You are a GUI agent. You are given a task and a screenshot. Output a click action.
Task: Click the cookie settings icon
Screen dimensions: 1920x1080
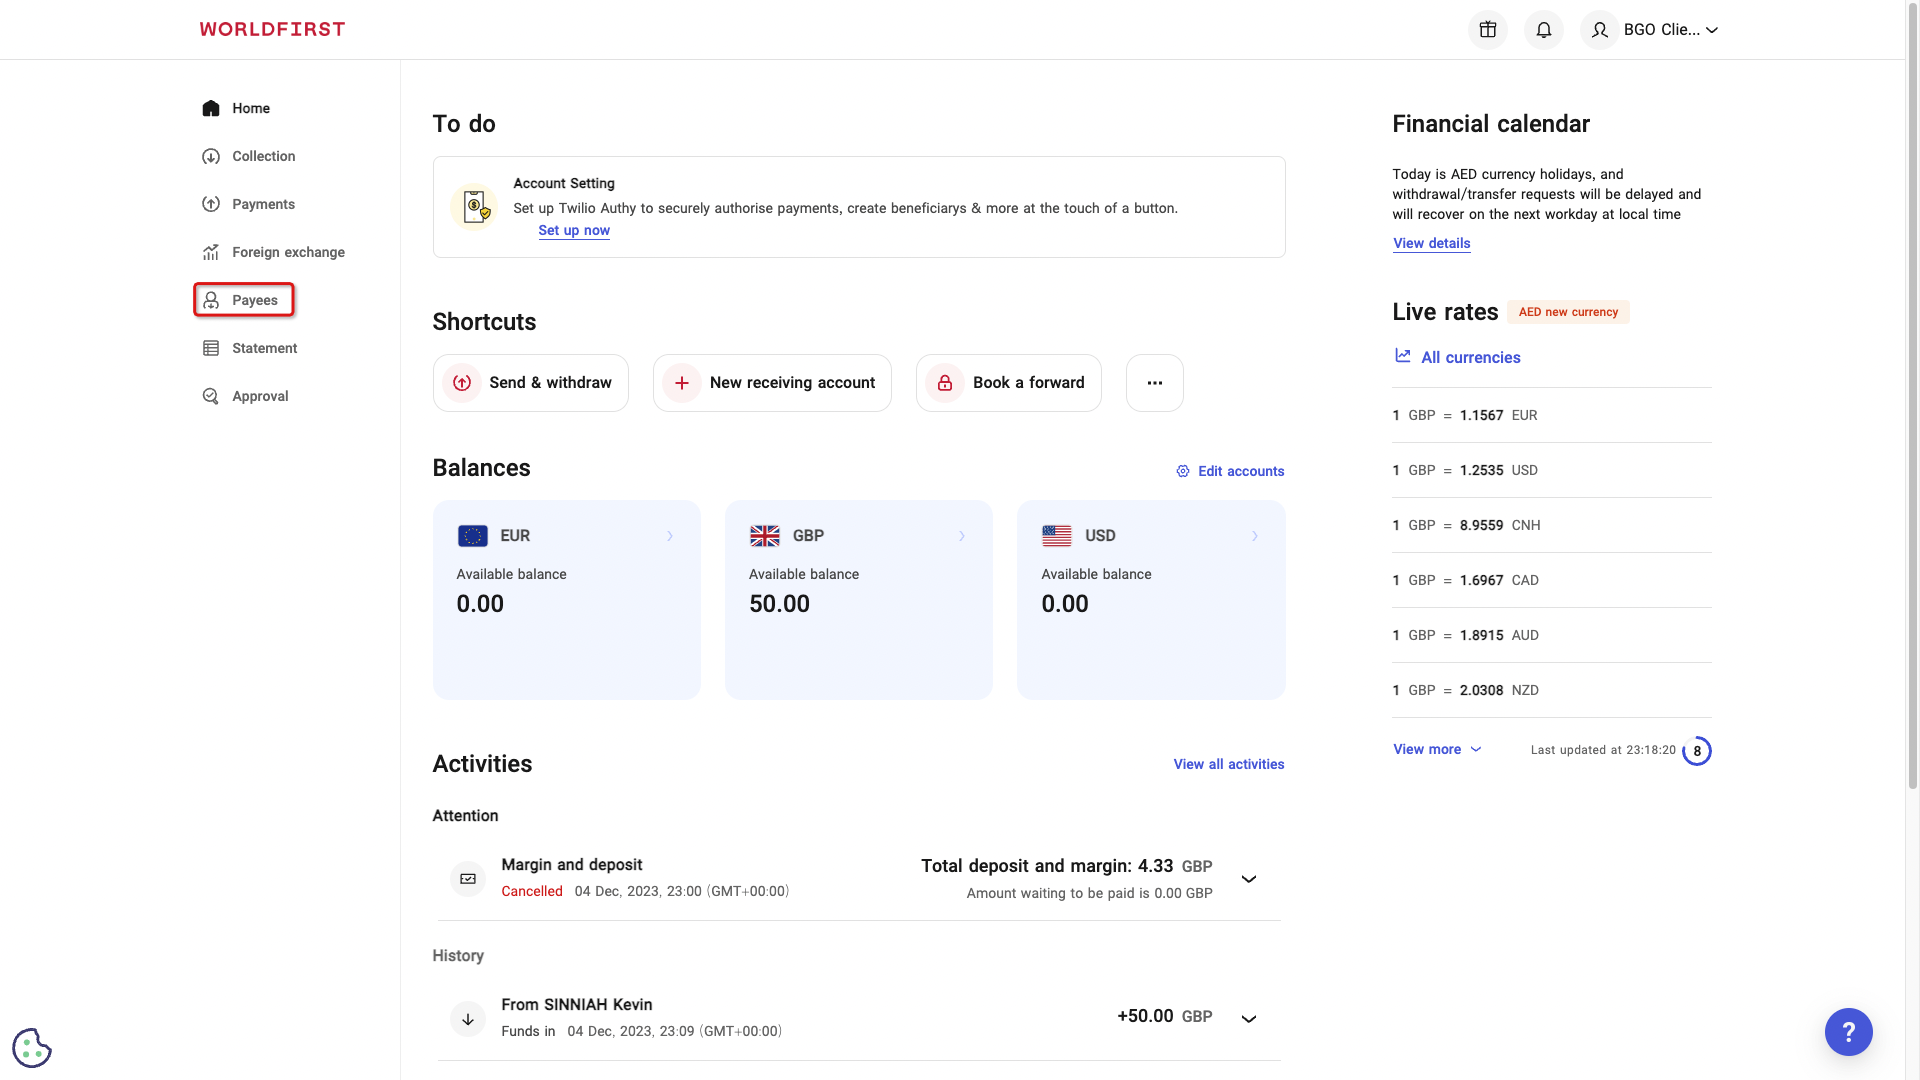tap(31, 1047)
